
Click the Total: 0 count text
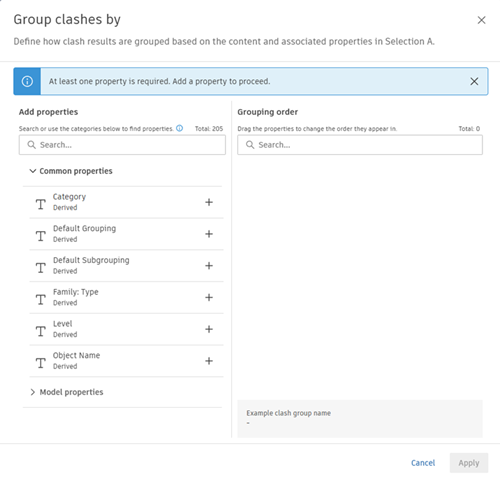[469, 129]
